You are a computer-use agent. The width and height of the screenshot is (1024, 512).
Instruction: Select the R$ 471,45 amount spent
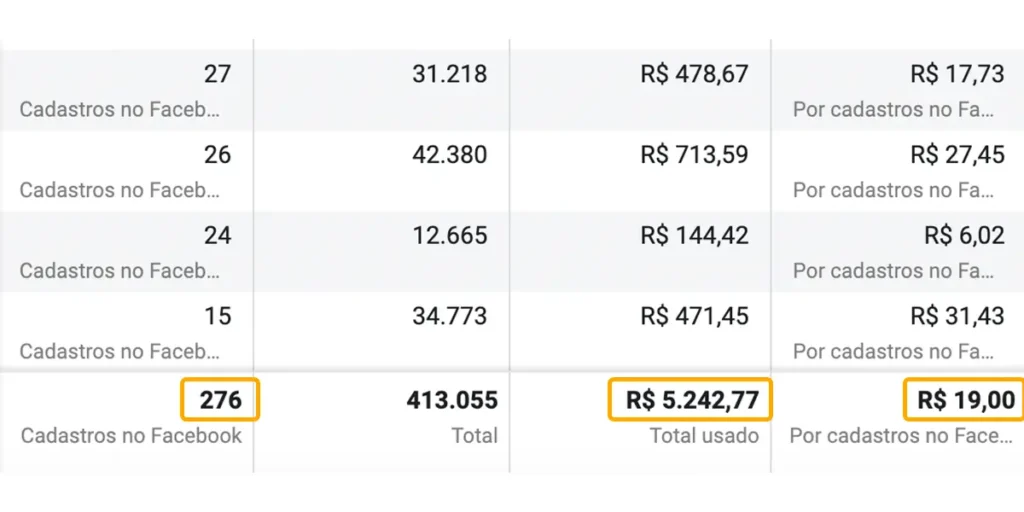[x=694, y=317]
